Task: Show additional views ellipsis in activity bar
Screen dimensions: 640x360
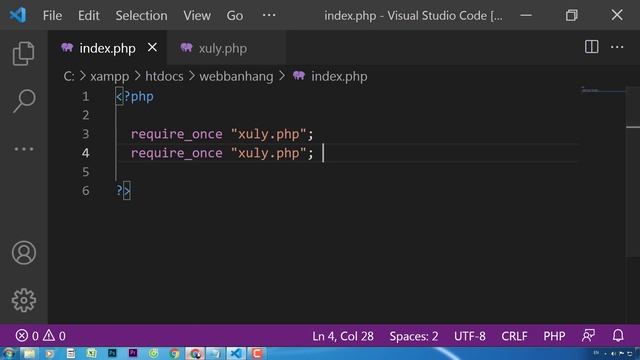Action: coord(24,149)
